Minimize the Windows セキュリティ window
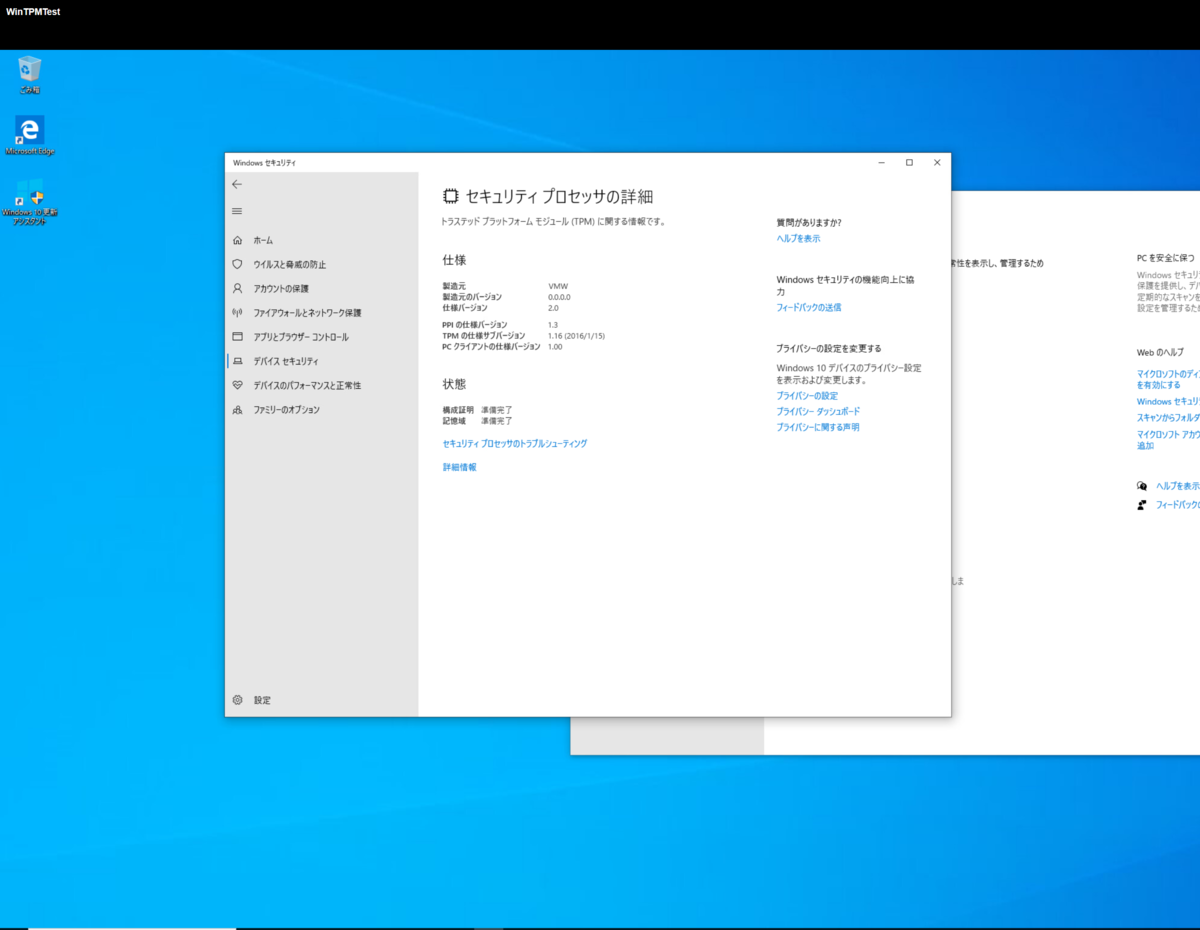1200x930 pixels. click(881, 162)
